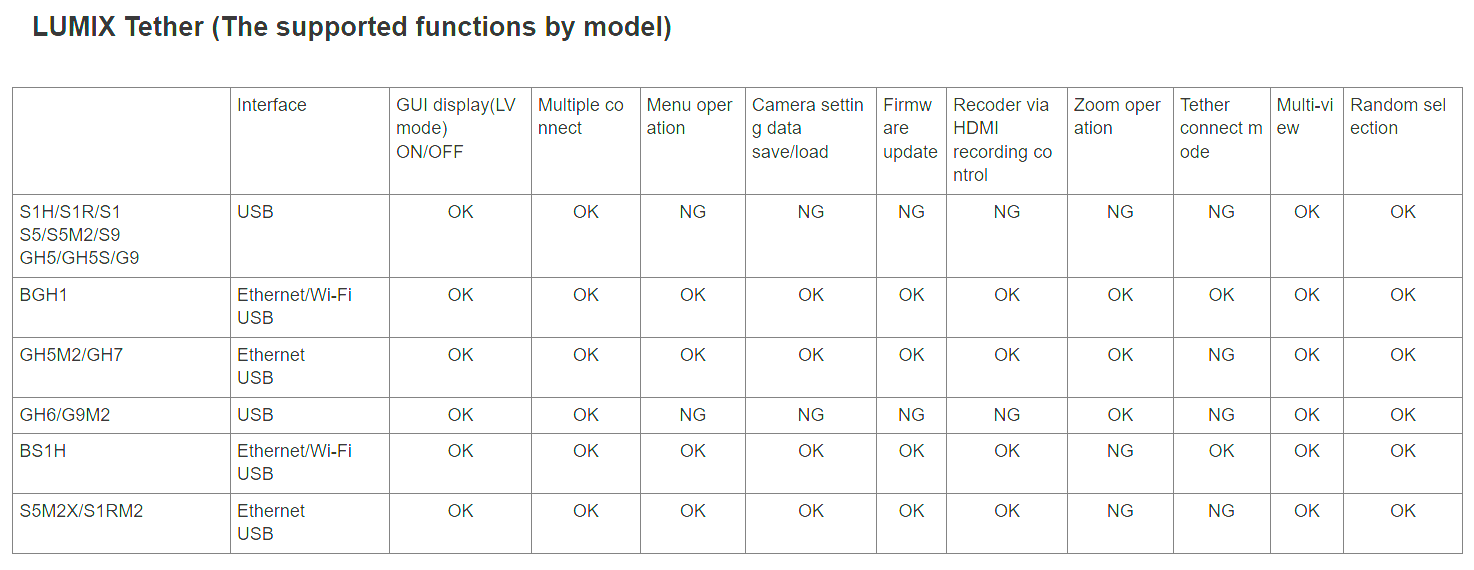Viewport: 1474px width, 570px height.
Task: Select the Menu operation column header
Action: [x=689, y=116]
